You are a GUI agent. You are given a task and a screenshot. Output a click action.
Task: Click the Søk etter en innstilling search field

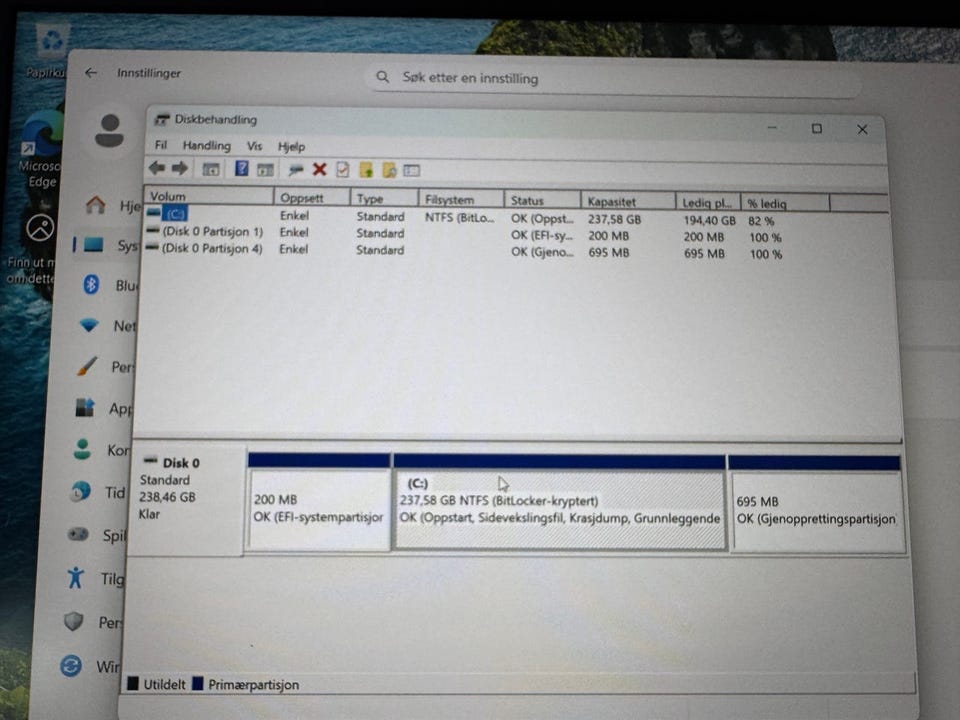pos(613,79)
